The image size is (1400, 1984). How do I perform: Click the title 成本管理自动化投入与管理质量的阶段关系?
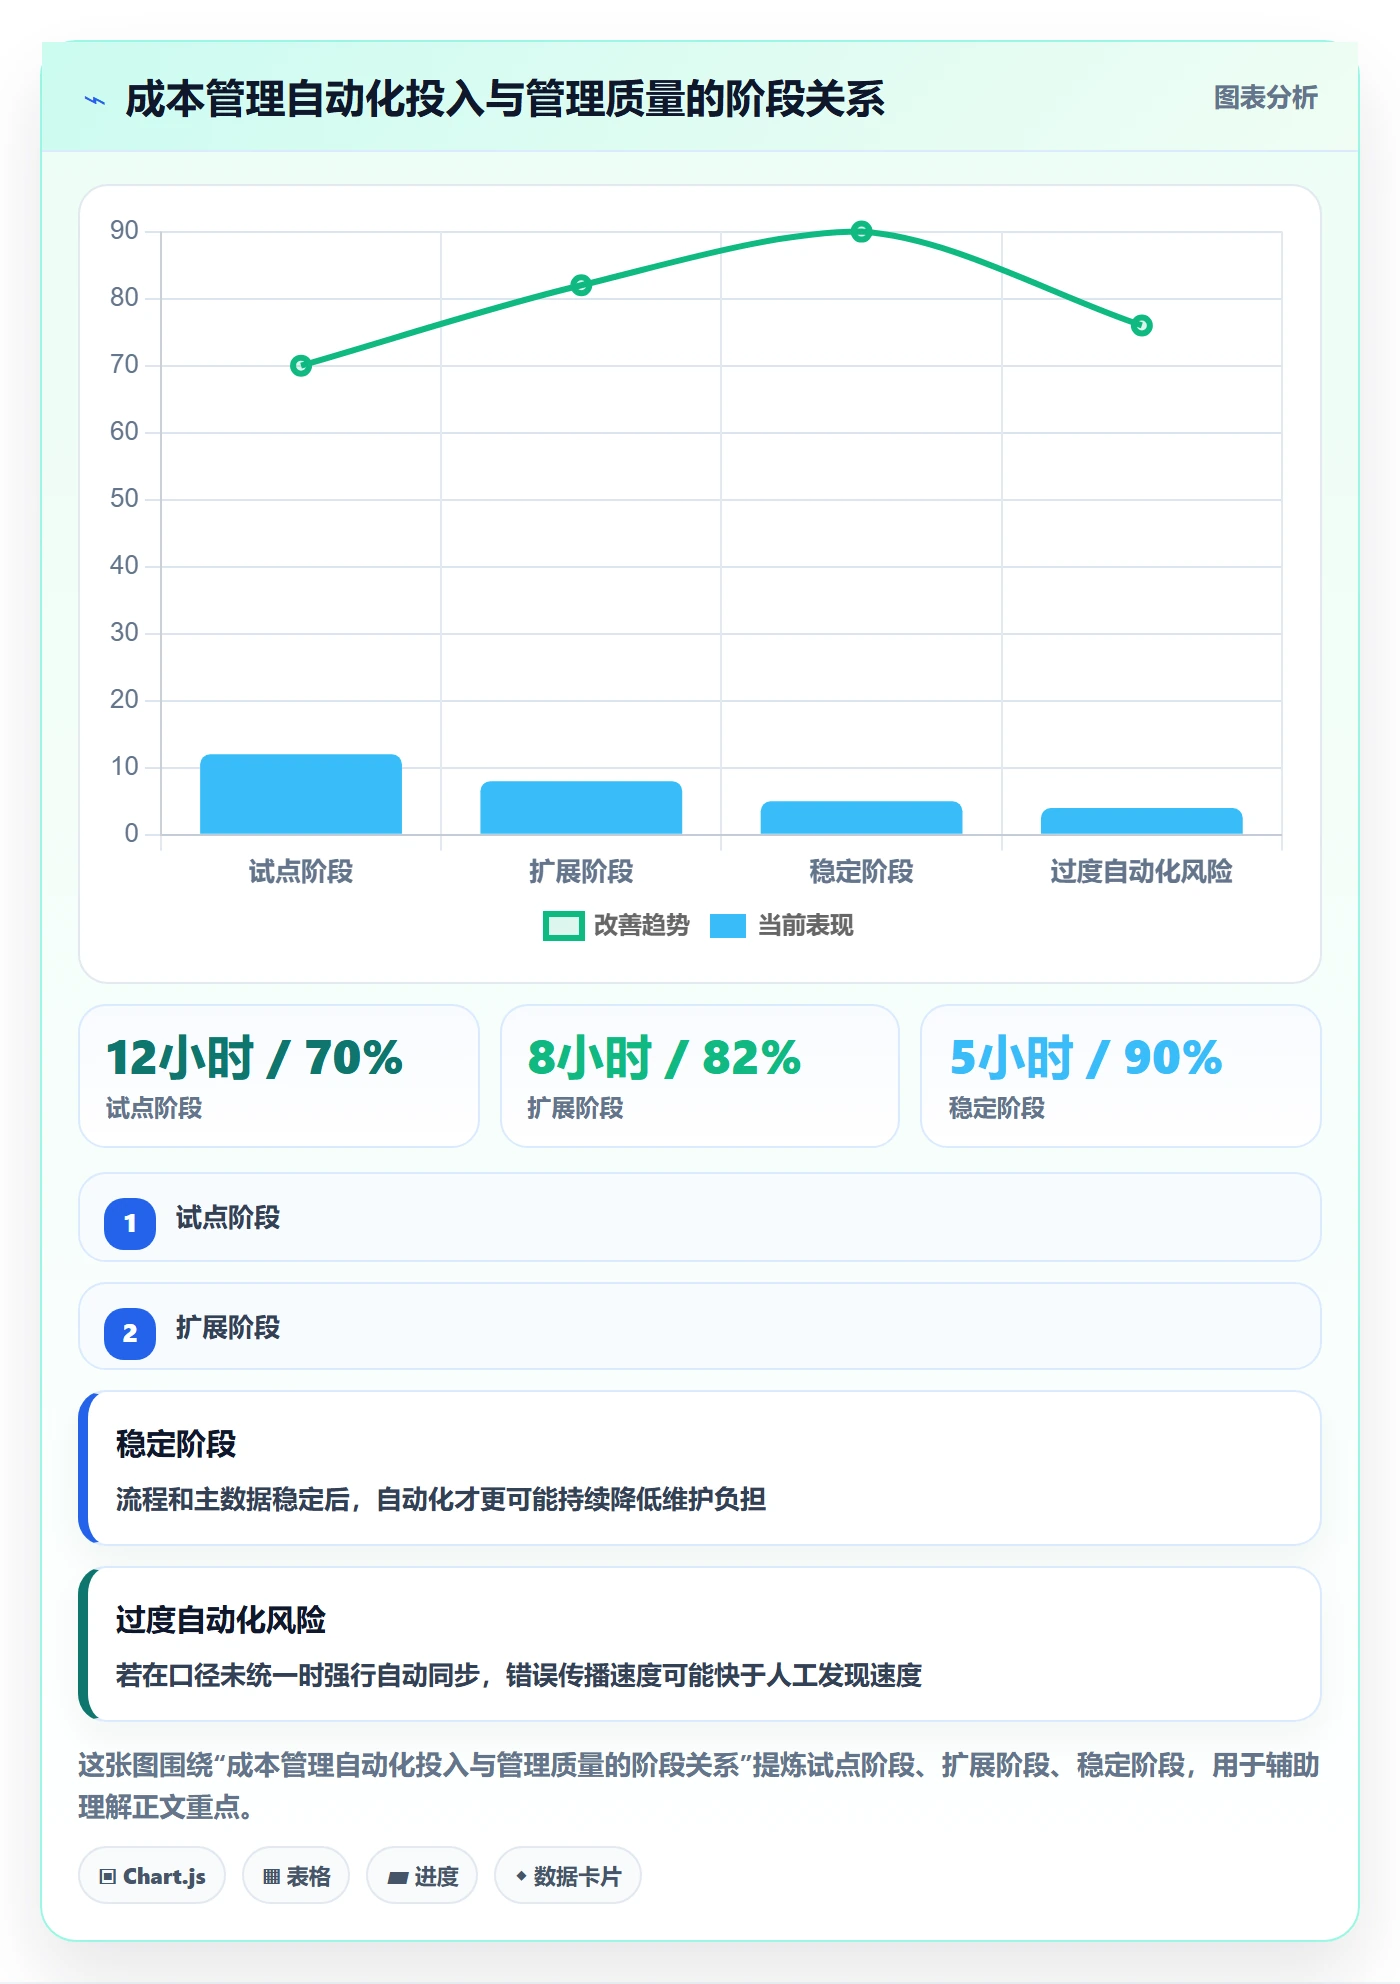click(505, 99)
